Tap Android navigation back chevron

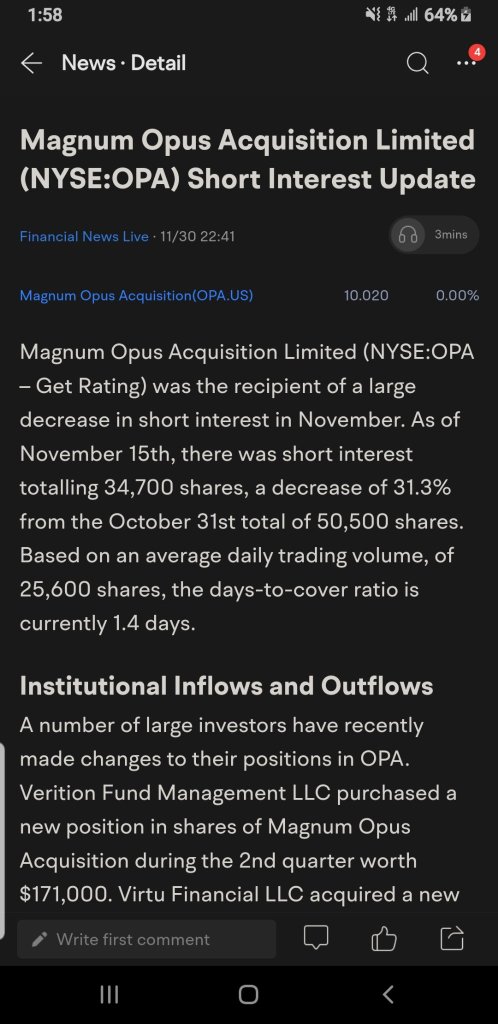coord(388,995)
